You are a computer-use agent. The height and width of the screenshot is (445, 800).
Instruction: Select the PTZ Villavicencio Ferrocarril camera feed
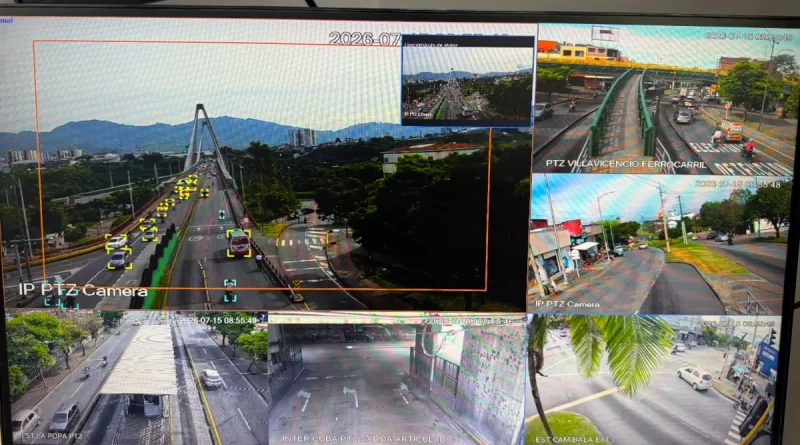coord(666,98)
